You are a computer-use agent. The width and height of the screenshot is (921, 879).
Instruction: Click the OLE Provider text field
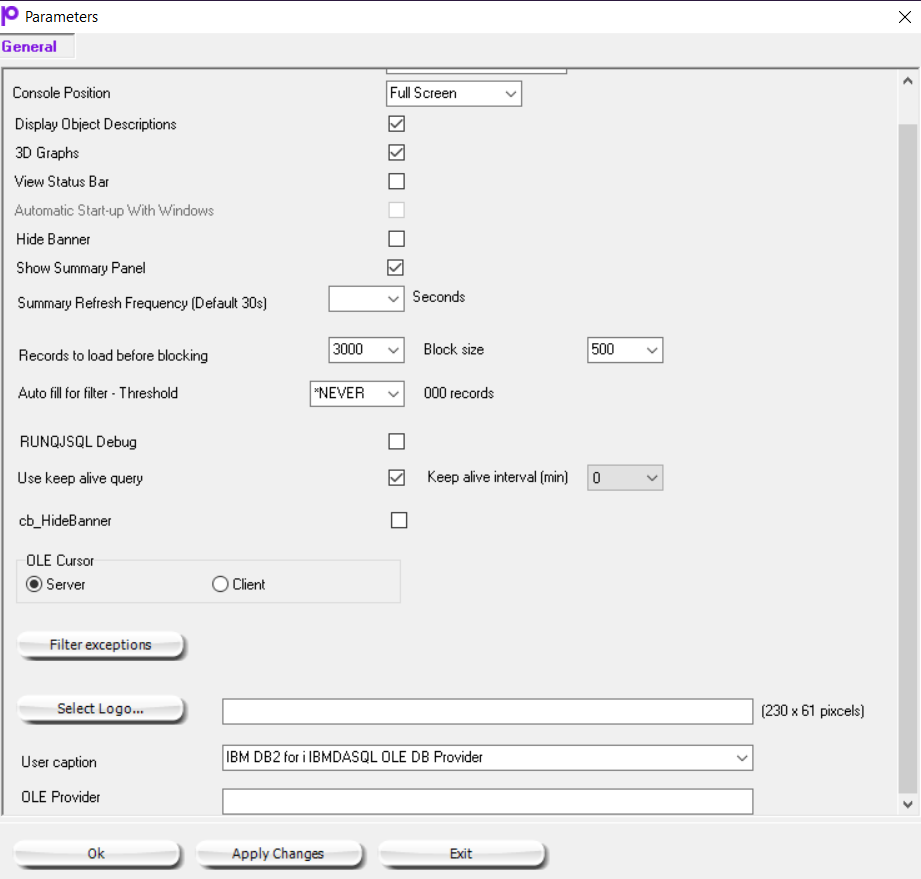click(487, 801)
